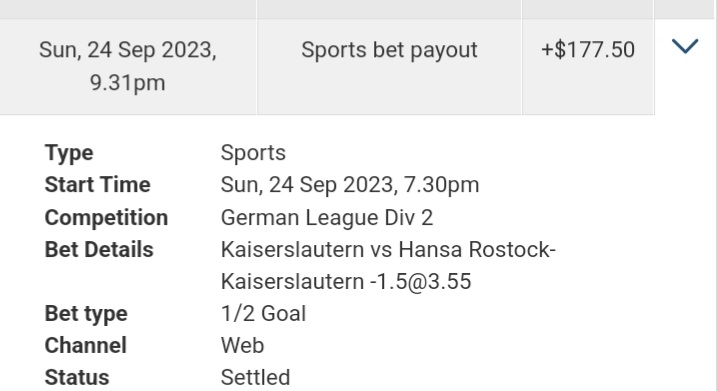This screenshot has width=717, height=391.
Task: Click the +$177.50 payout amount cell
Action: coord(588,67)
